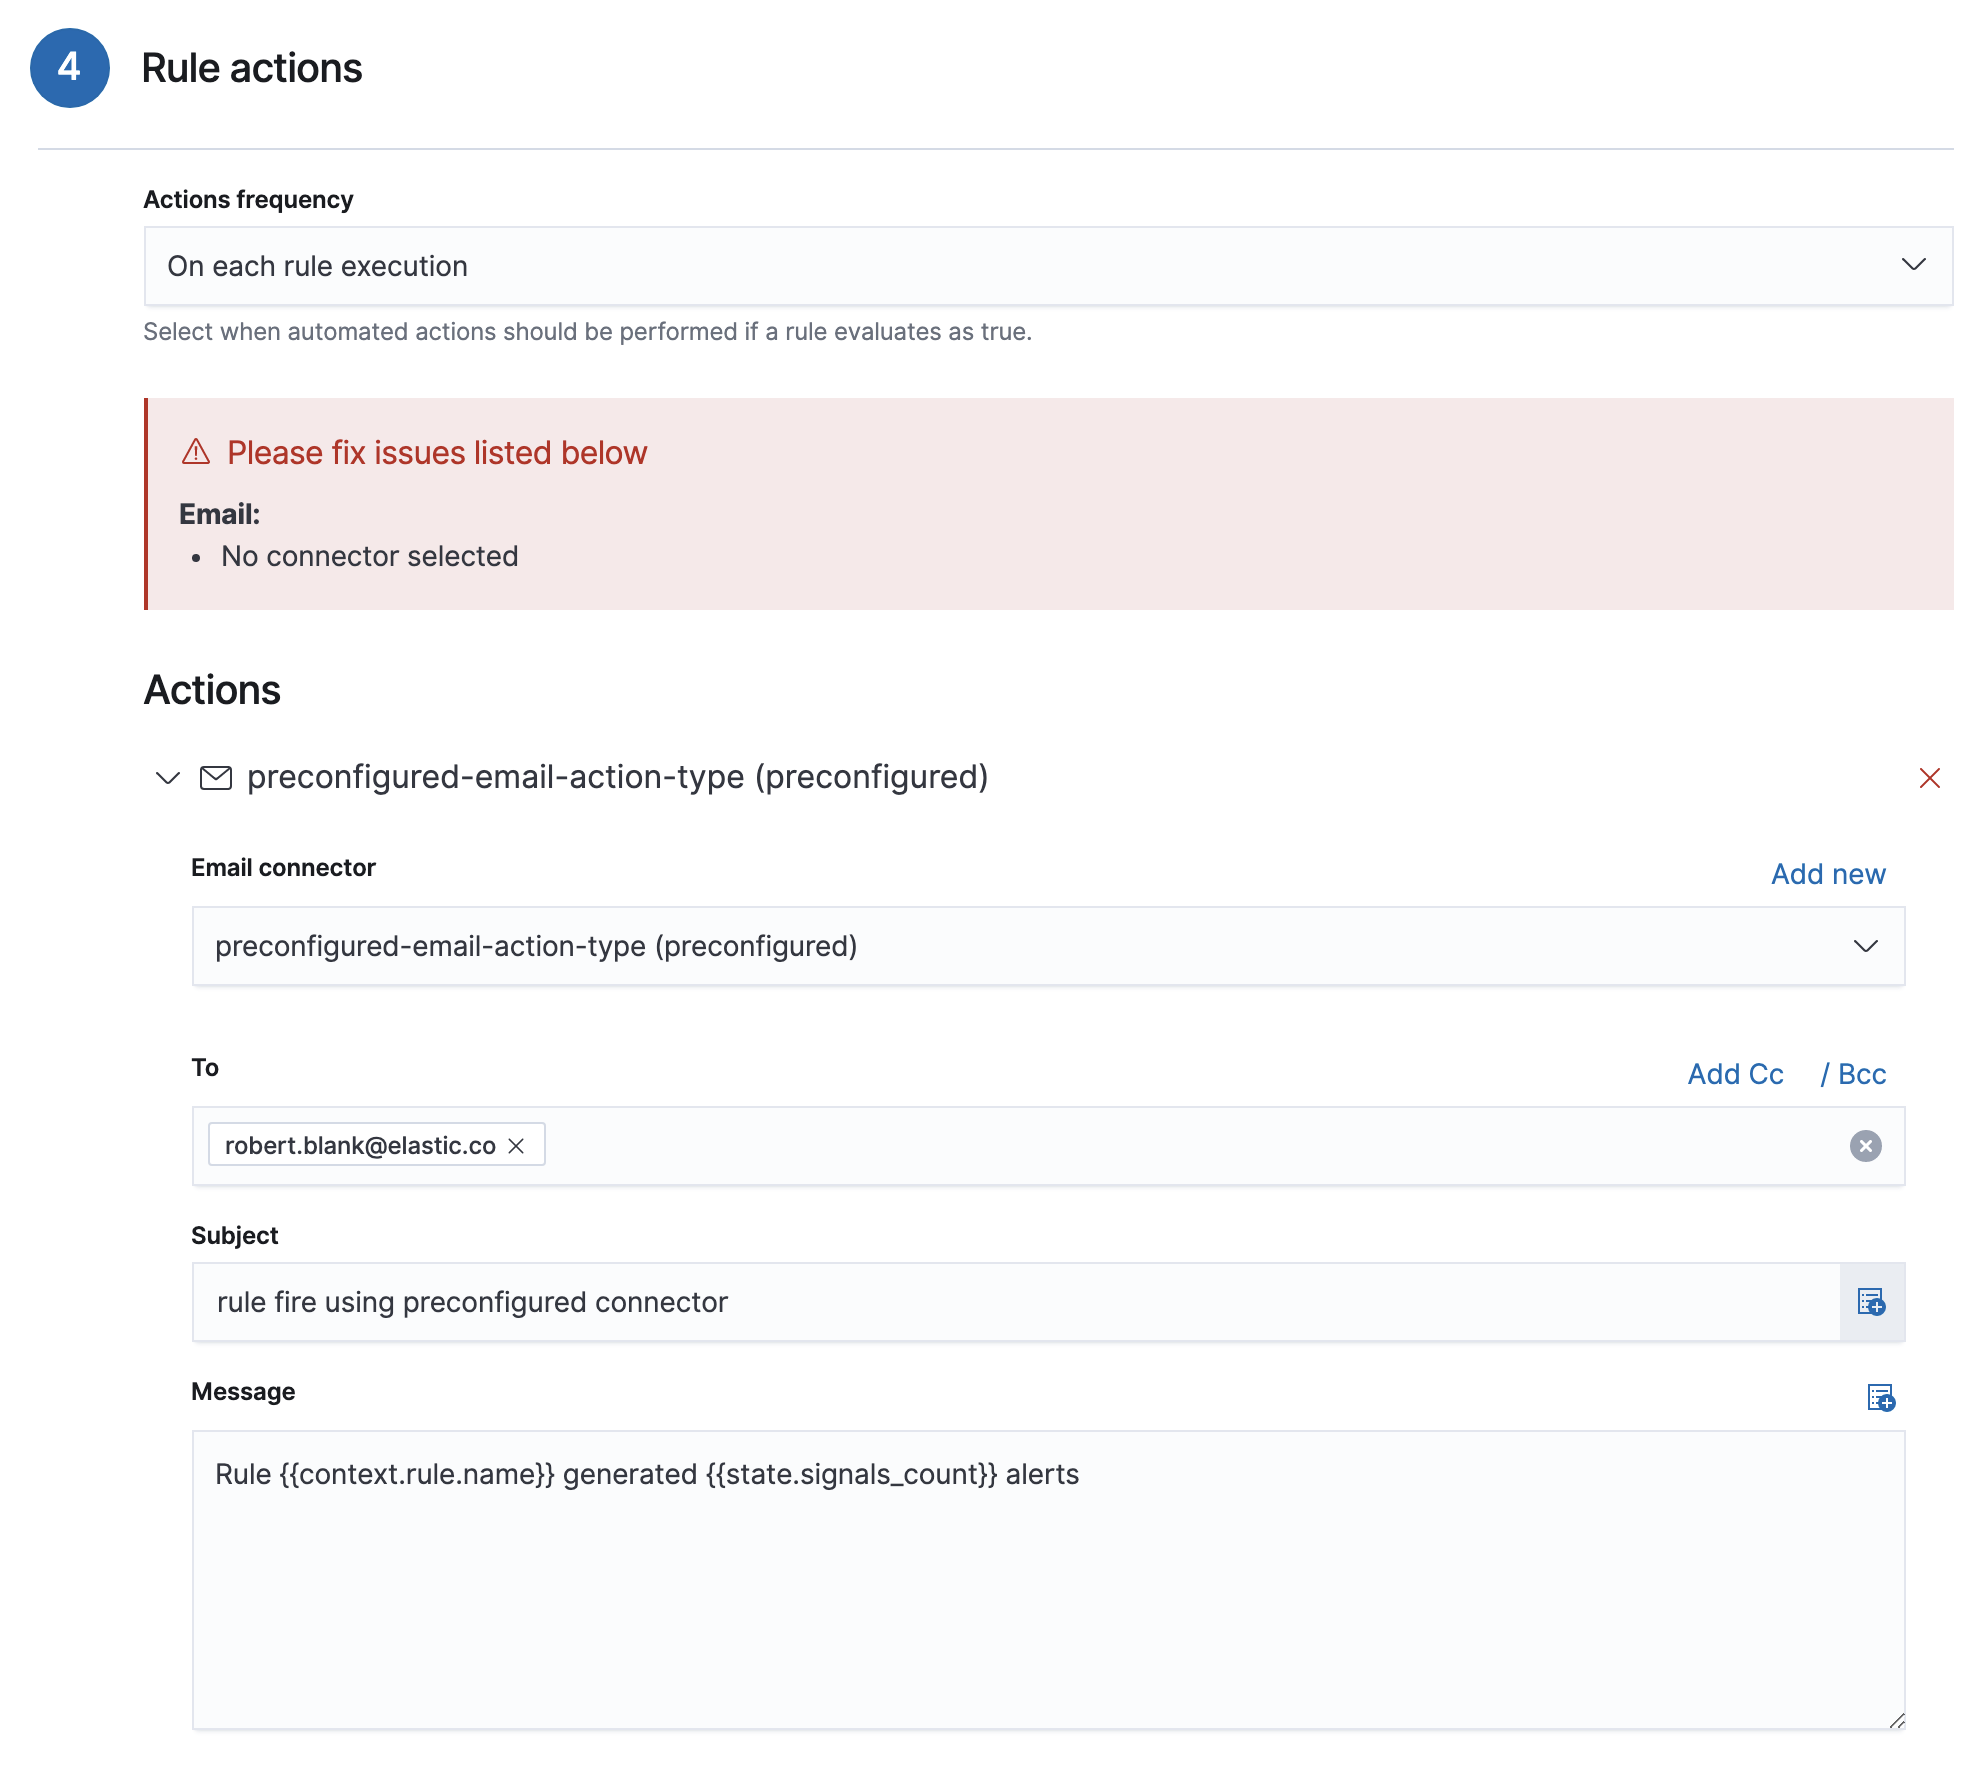Screen dimensions: 1970x1782
Task: Edit the Subject text field
Action: click(x=1016, y=1302)
